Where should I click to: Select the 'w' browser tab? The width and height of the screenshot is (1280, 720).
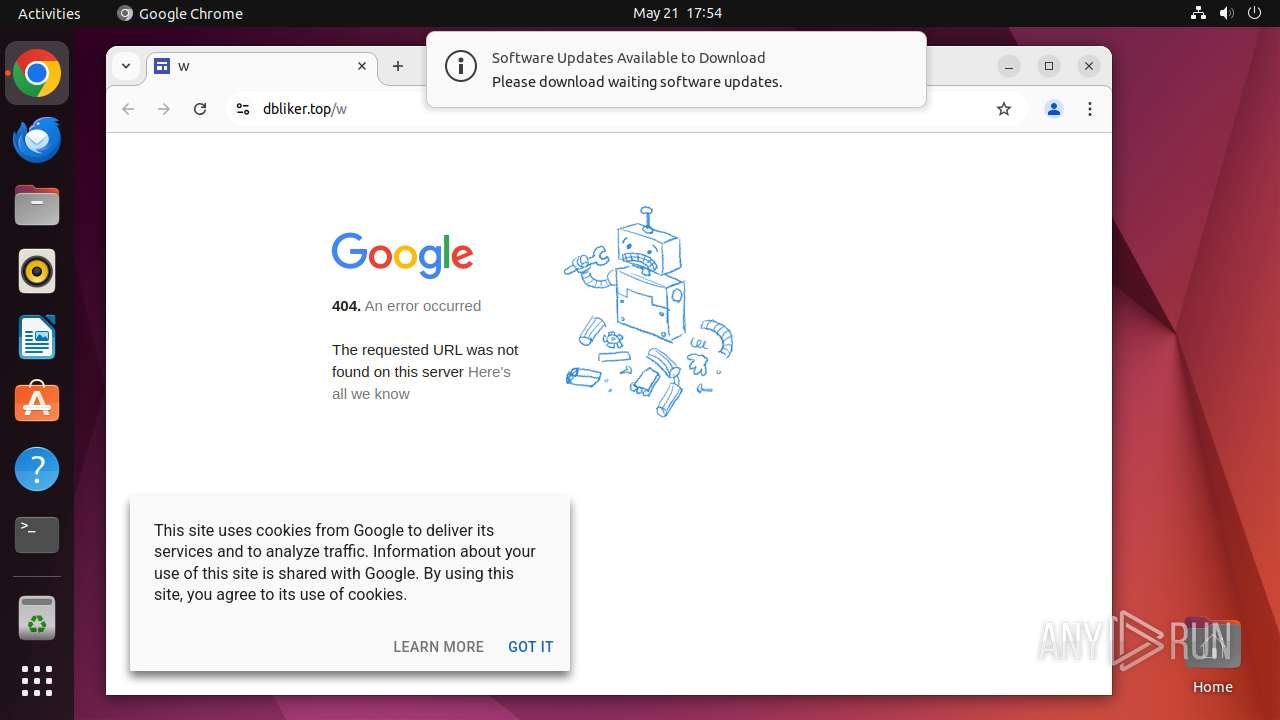pos(262,66)
